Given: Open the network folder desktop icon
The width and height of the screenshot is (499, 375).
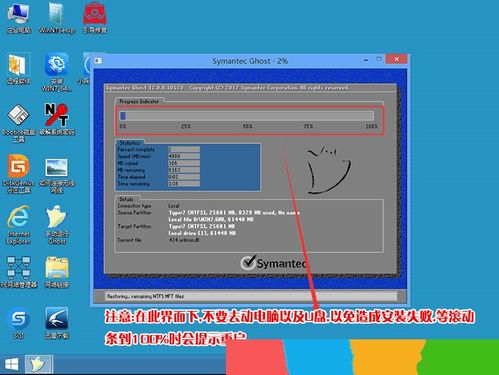Looking at the screenshot, I should coord(57,272).
